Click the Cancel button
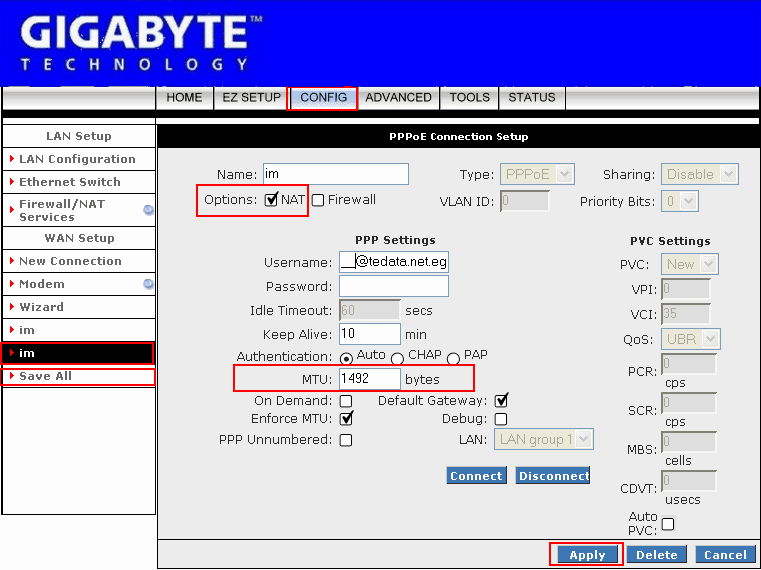The width and height of the screenshot is (761, 570). (726, 554)
